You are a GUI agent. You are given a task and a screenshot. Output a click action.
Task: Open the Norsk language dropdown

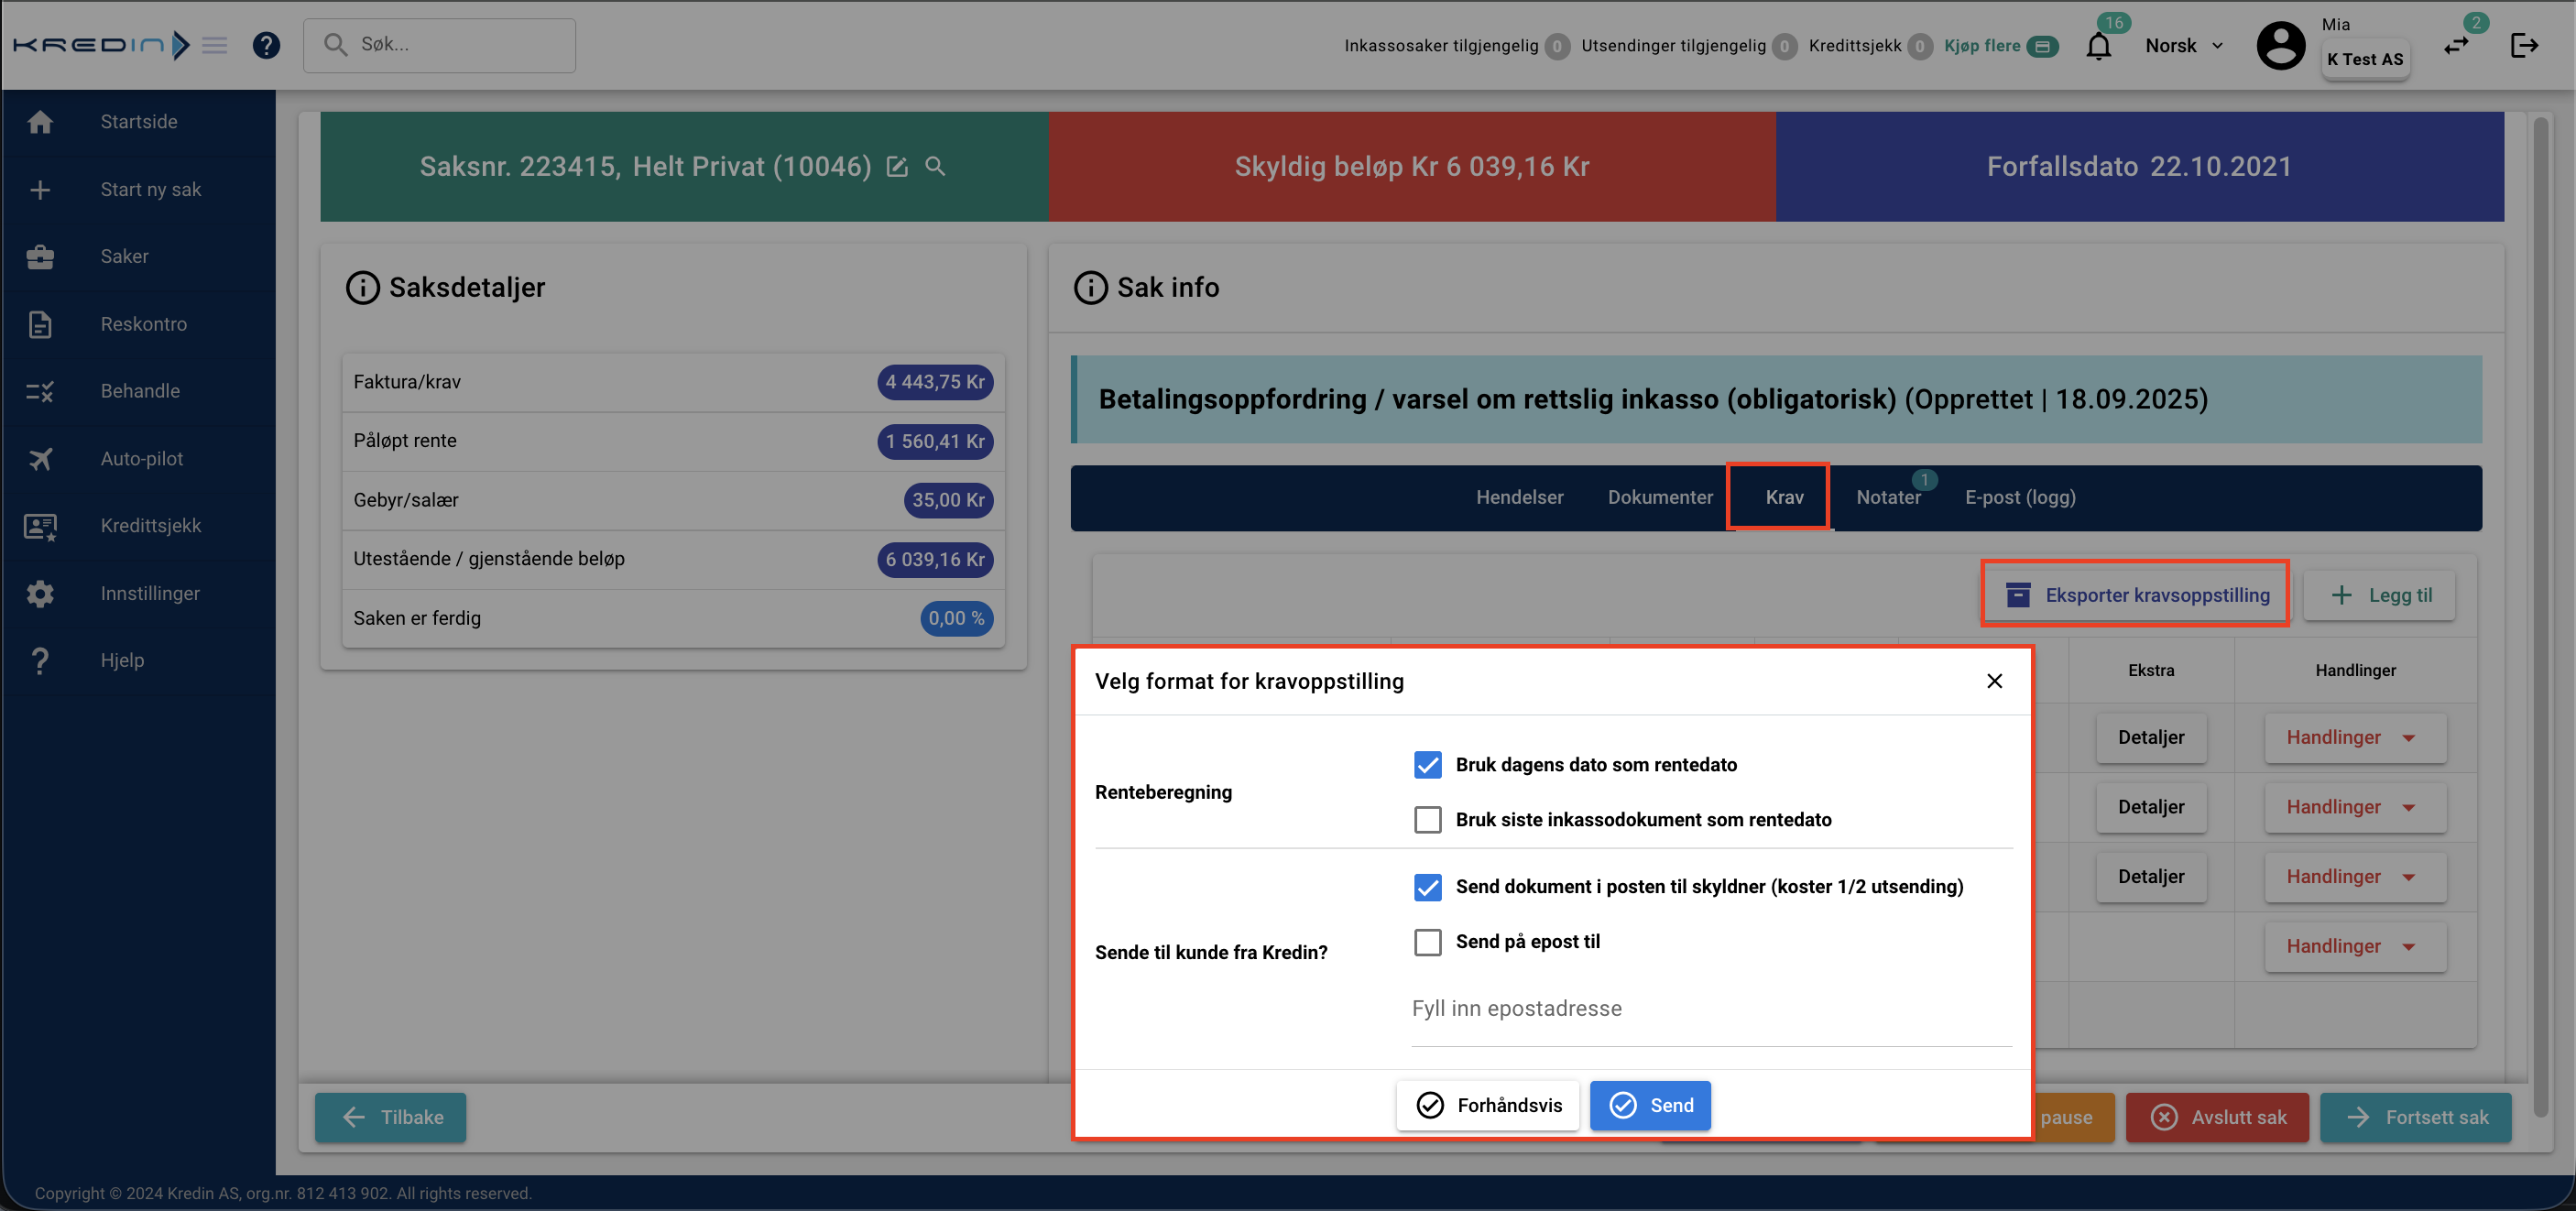[x=2184, y=46]
